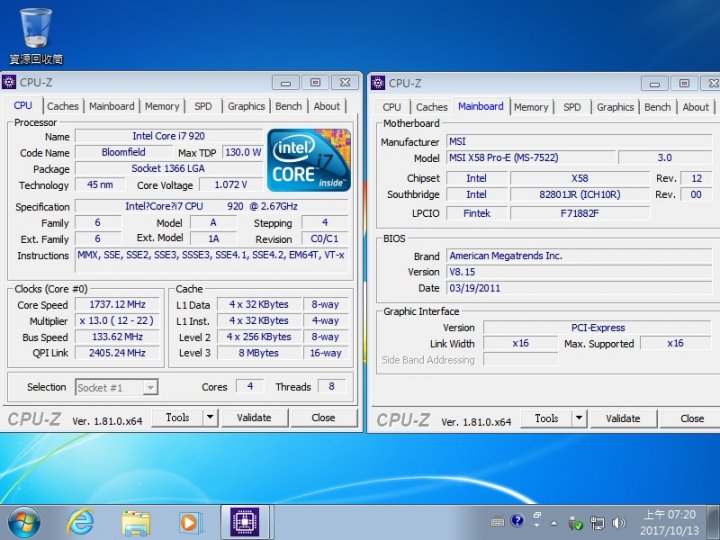
Task: Switch to SPD tab in right window
Action: [x=572, y=107]
